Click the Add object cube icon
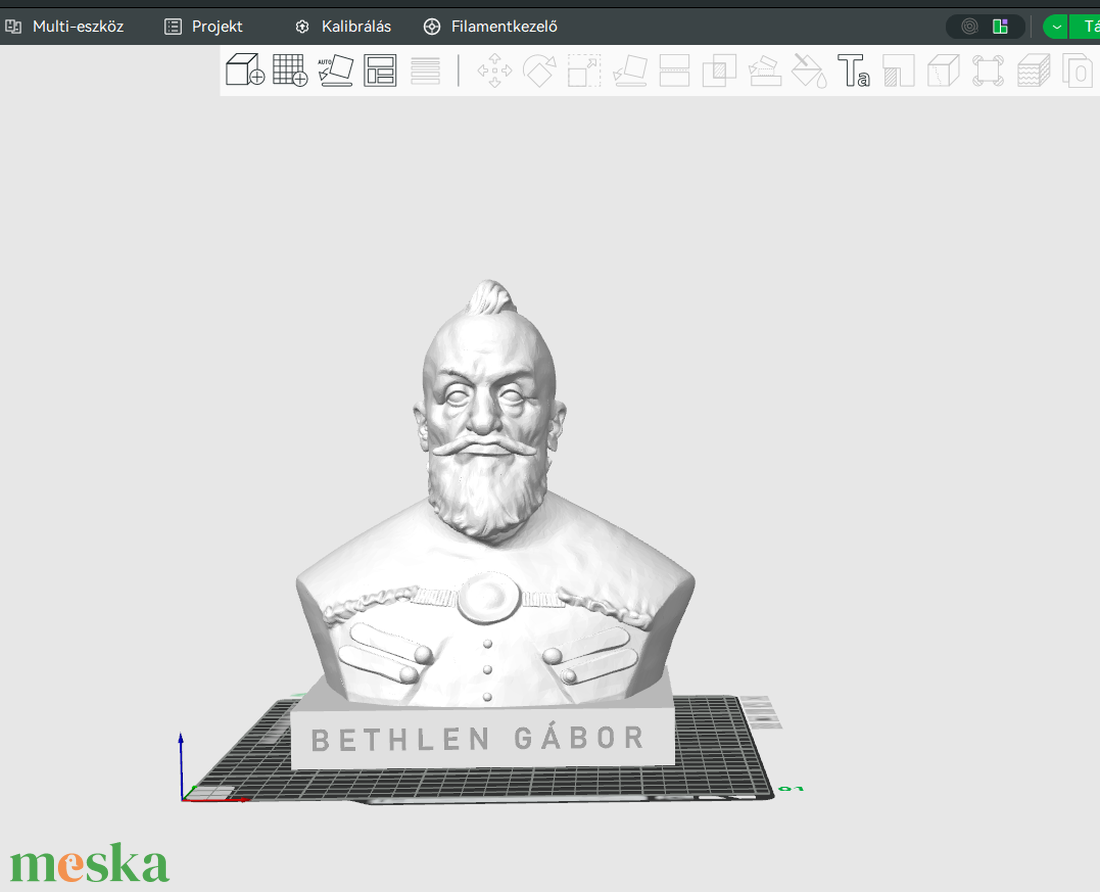This screenshot has width=1100, height=892. click(245, 70)
